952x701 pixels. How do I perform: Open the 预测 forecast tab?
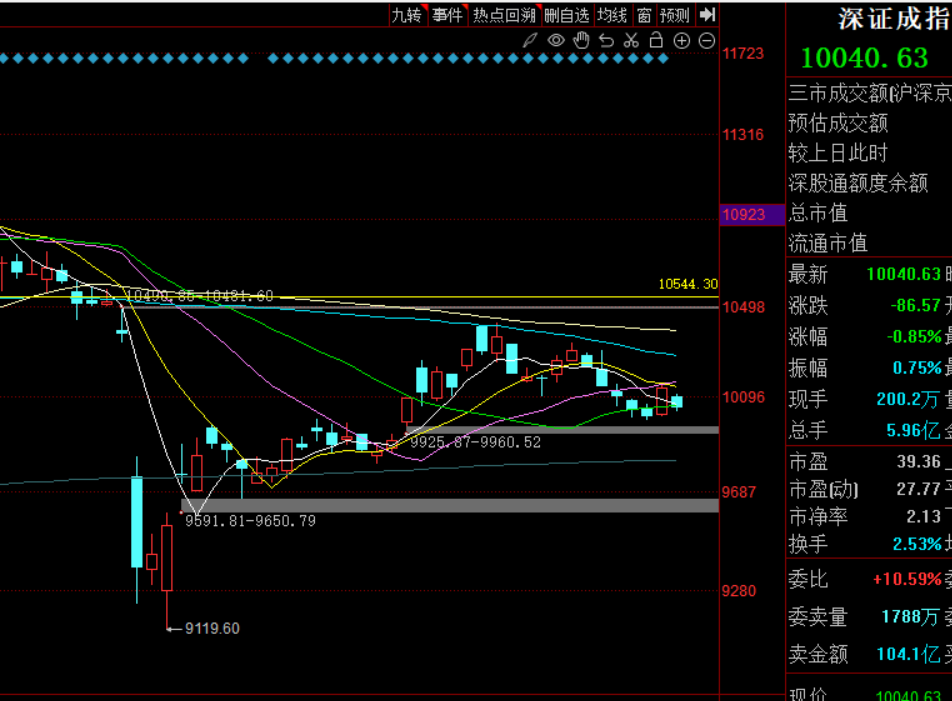[x=675, y=15]
